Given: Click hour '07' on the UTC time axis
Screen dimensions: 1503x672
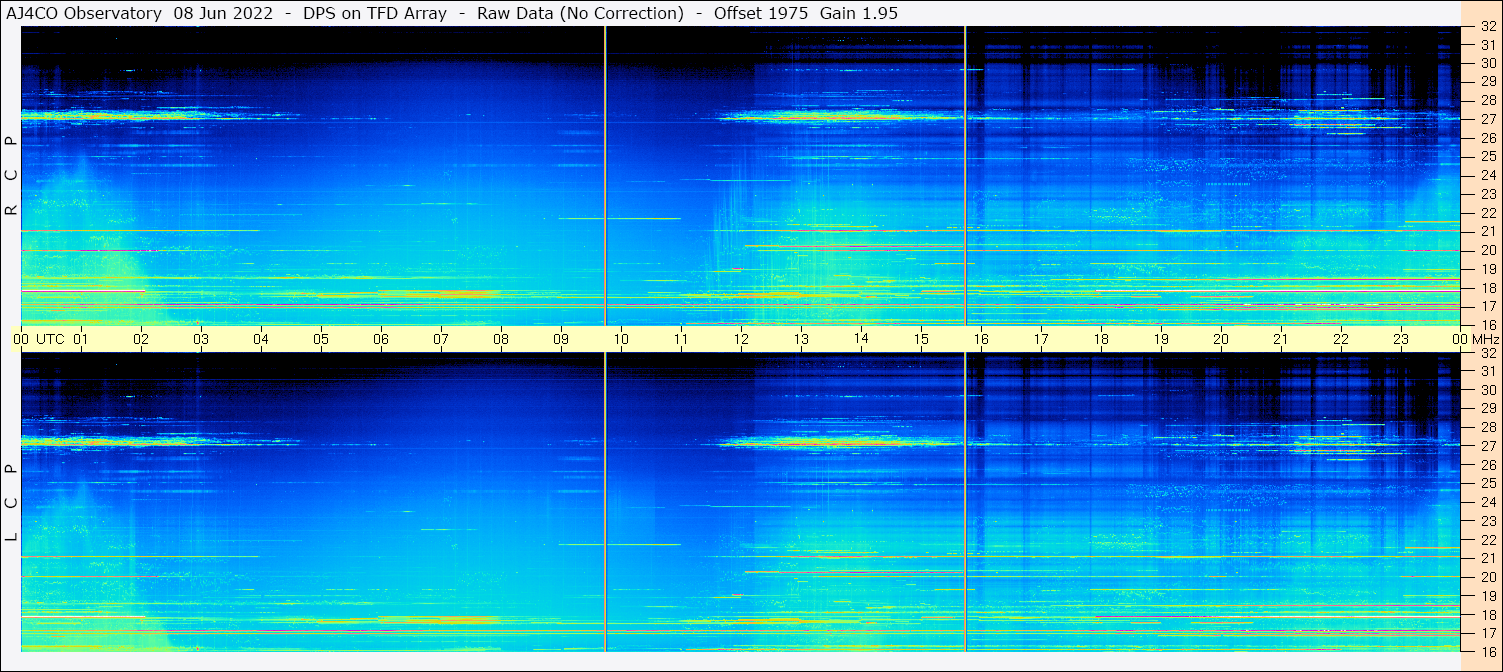Looking at the screenshot, I should [441, 339].
